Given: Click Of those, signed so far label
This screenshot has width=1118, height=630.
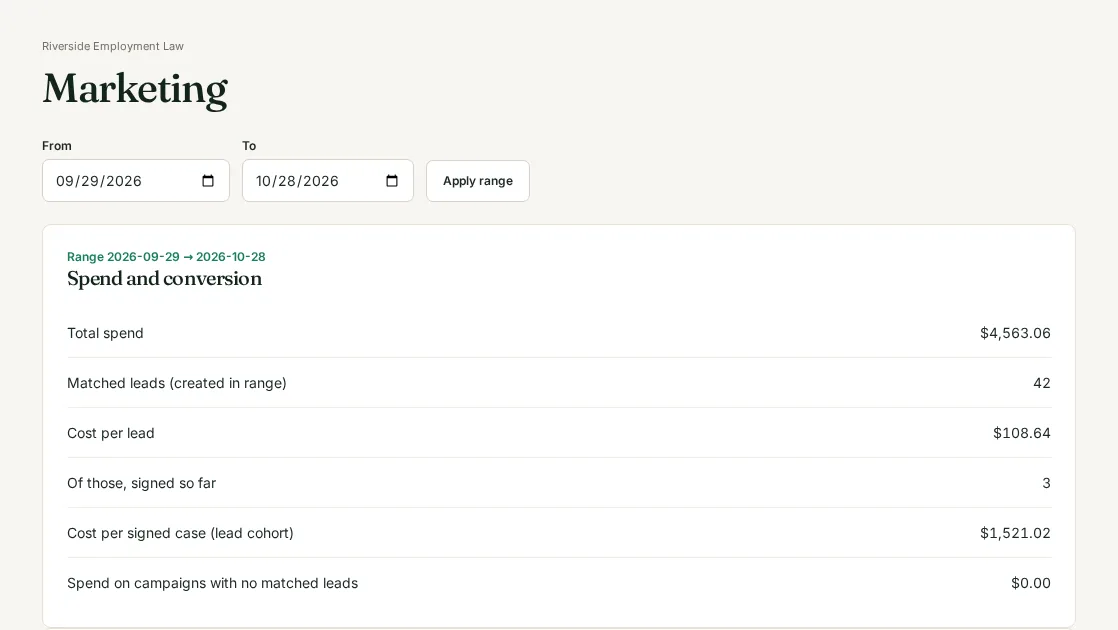Looking at the screenshot, I should pyautogui.click(x=141, y=483).
